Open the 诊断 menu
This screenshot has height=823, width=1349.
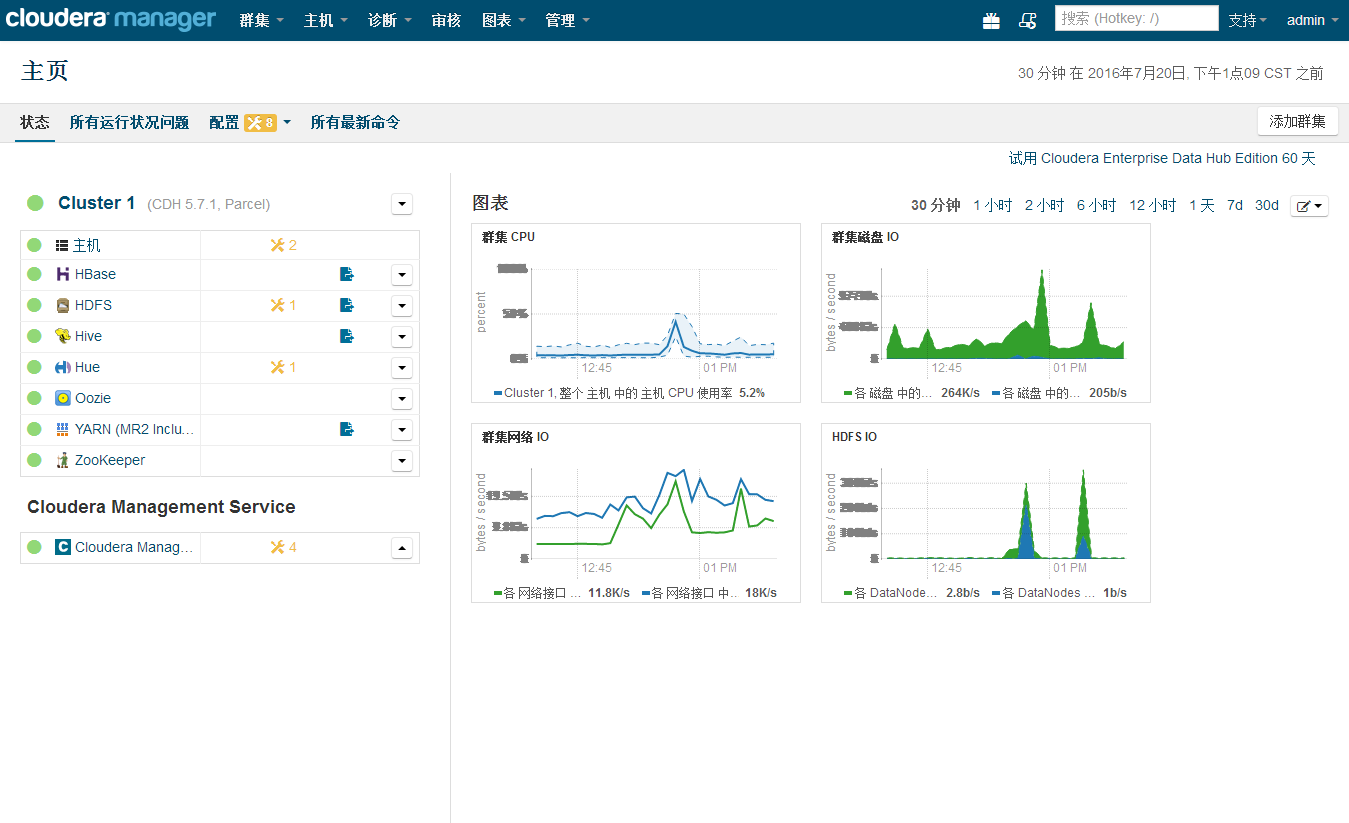tap(390, 20)
